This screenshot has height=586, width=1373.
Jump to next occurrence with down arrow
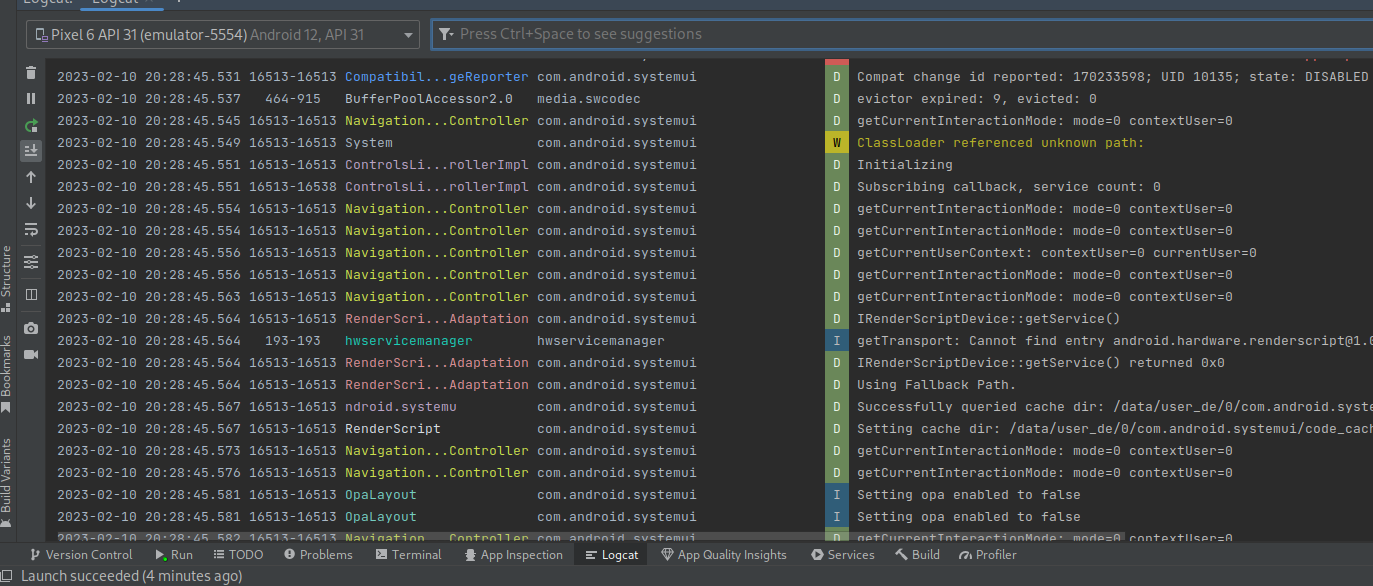[30, 203]
